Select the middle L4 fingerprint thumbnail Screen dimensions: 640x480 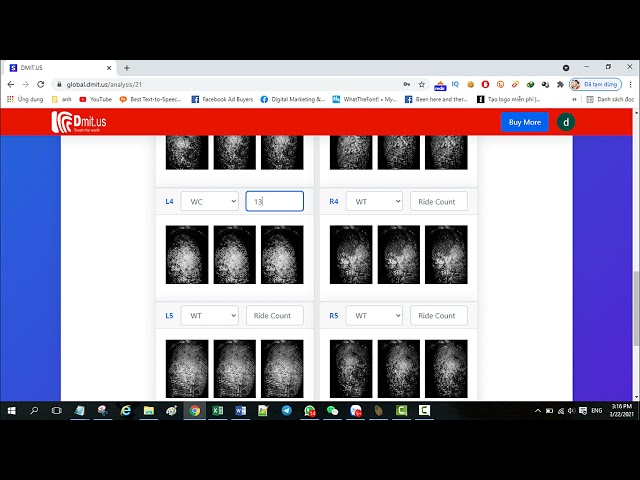point(235,255)
